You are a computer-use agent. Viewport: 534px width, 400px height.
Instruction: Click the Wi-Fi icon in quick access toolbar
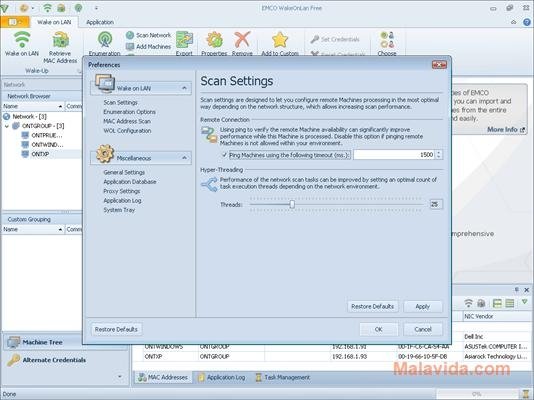point(47,8)
